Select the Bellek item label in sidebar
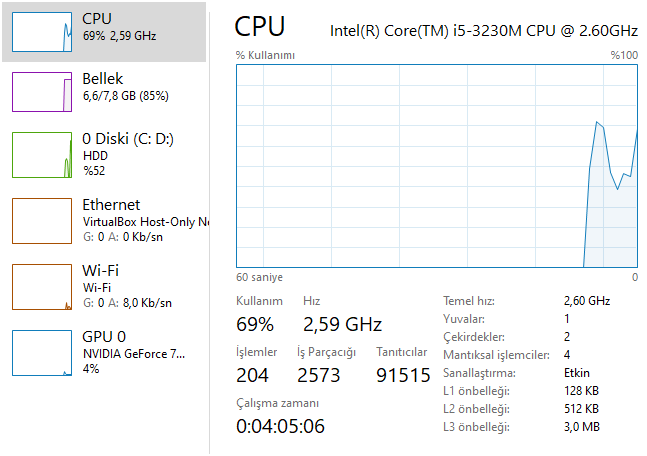This screenshot has width=647, height=456. coord(103,78)
